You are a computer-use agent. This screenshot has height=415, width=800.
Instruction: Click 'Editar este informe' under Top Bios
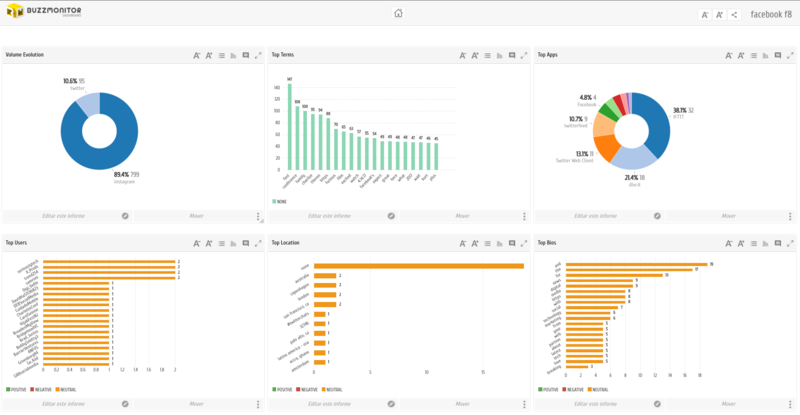pos(595,404)
